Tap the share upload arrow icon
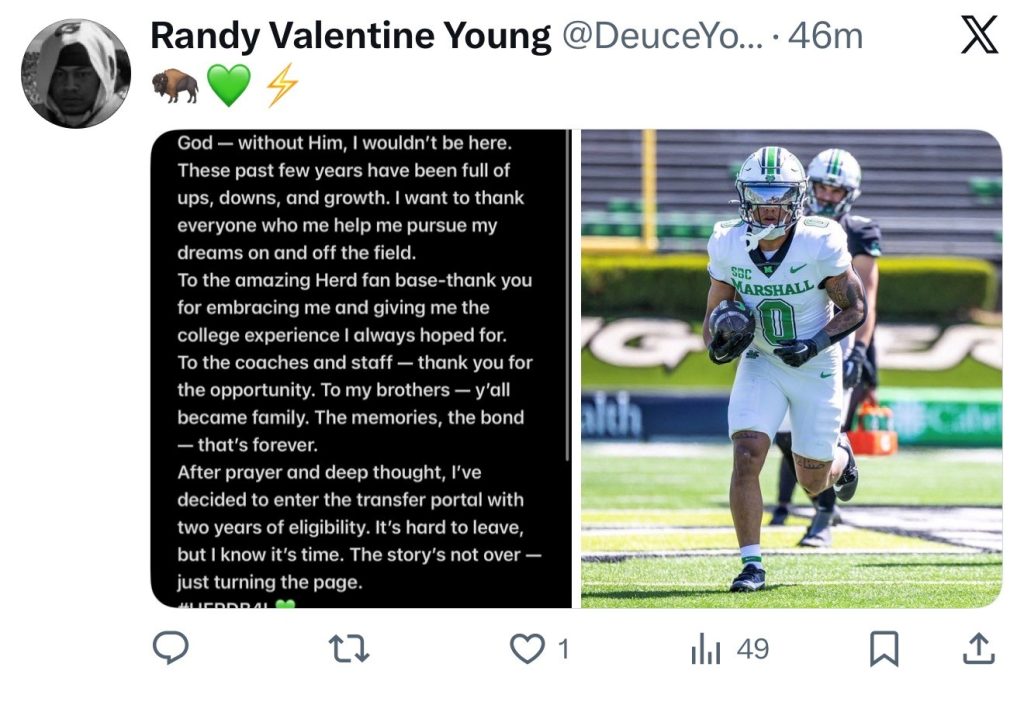The height and width of the screenshot is (726, 1024). (x=977, y=649)
